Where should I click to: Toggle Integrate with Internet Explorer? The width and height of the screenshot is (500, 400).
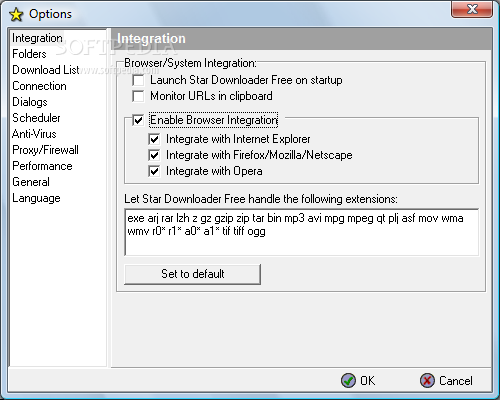[154, 139]
